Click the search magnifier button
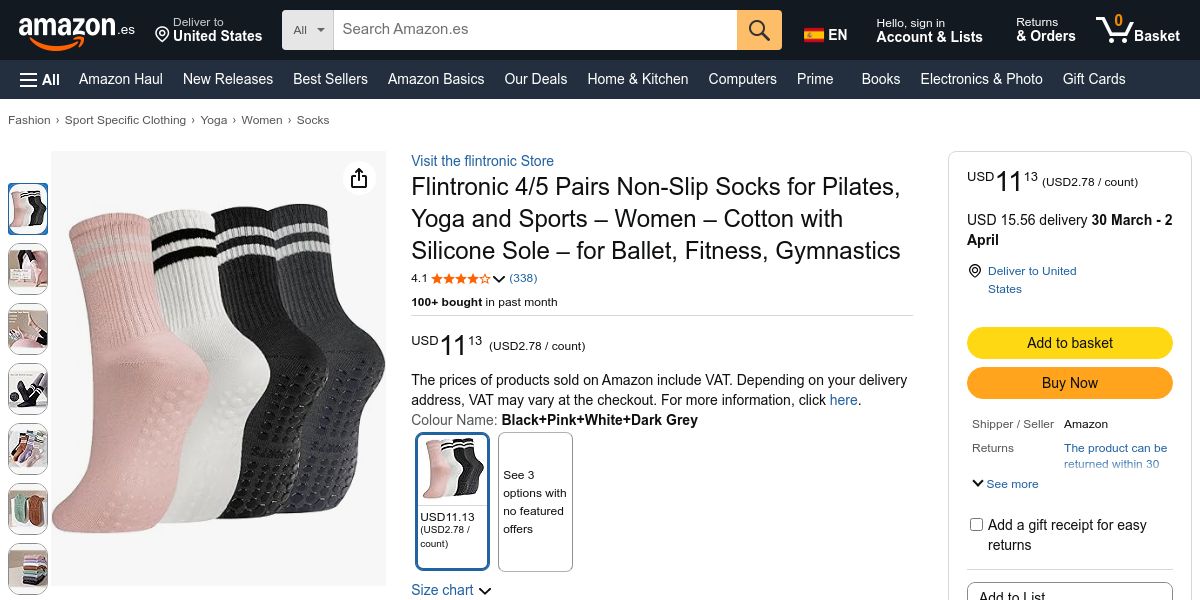Screen dimensions: 1200x600 coord(759,30)
